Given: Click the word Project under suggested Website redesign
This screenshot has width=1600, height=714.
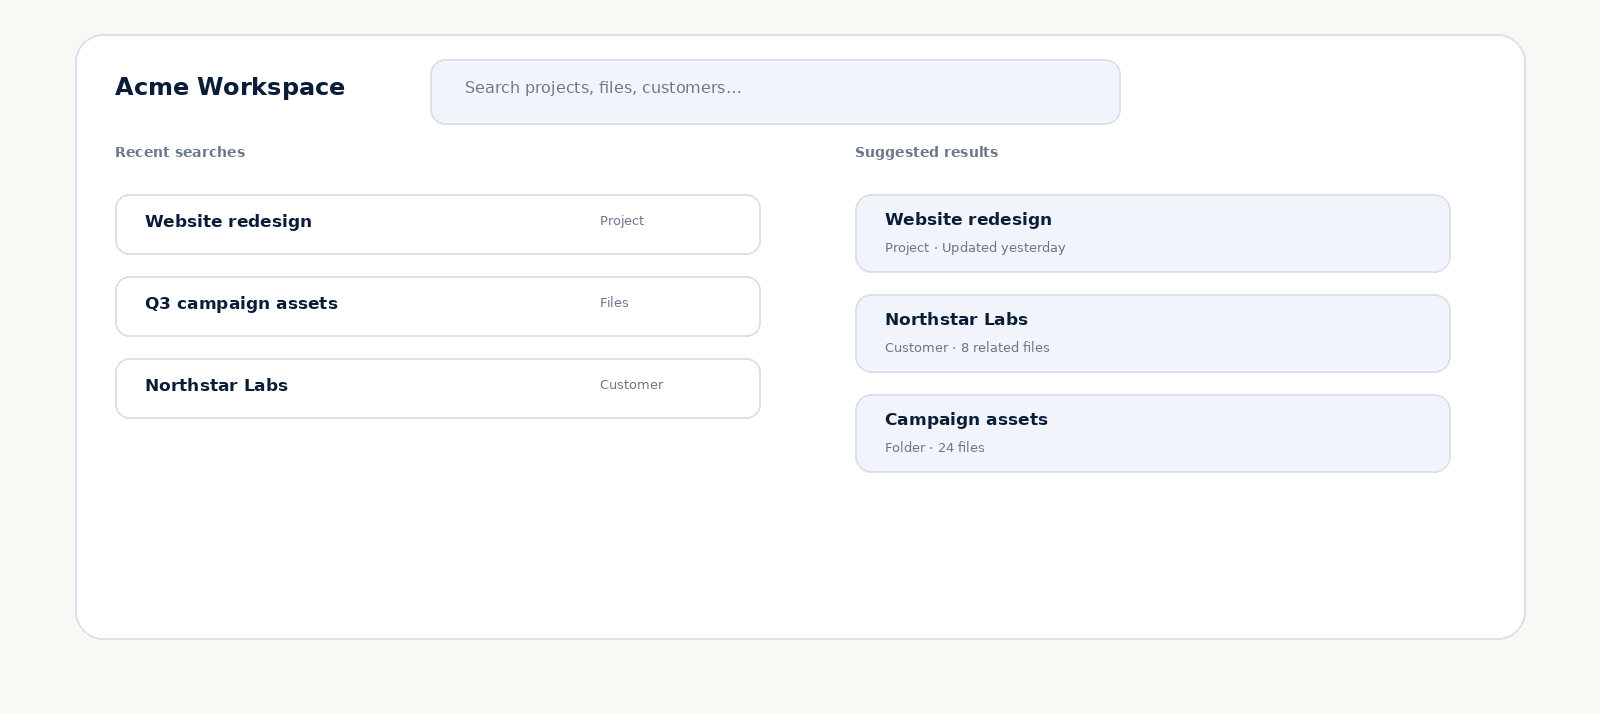Looking at the screenshot, I should pyautogui.click(x=907, y=248).
